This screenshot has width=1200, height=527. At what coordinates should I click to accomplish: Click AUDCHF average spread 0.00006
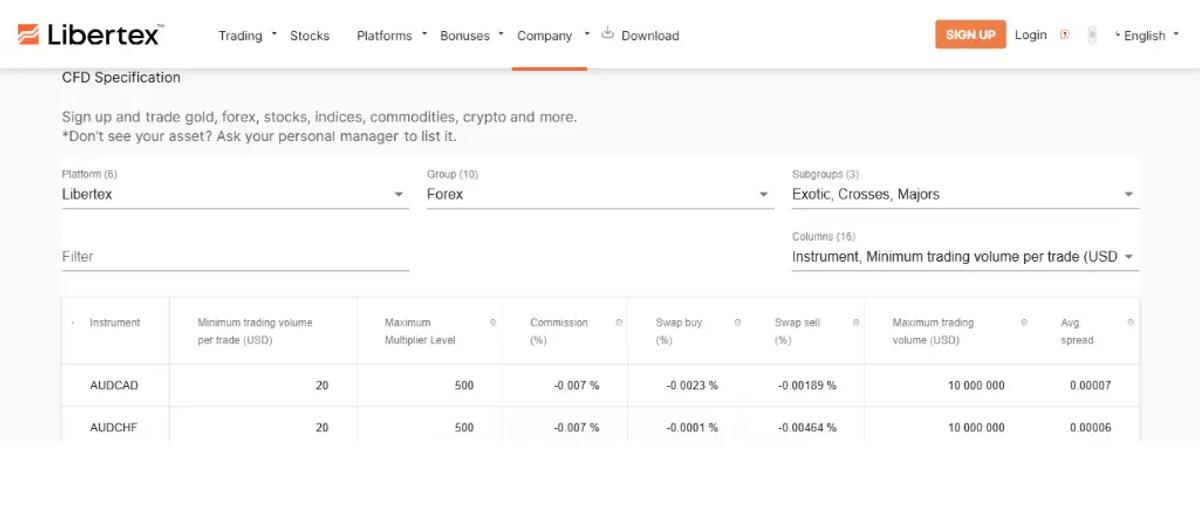(1090, 427)
